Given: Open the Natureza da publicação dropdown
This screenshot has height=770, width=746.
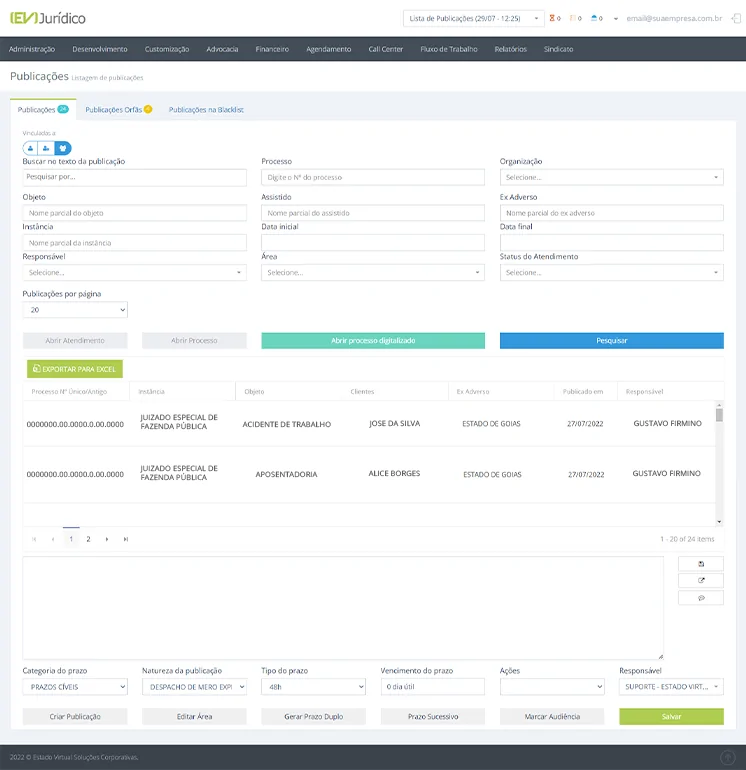Looking at the screenshot, I should (x=194, y=687).
